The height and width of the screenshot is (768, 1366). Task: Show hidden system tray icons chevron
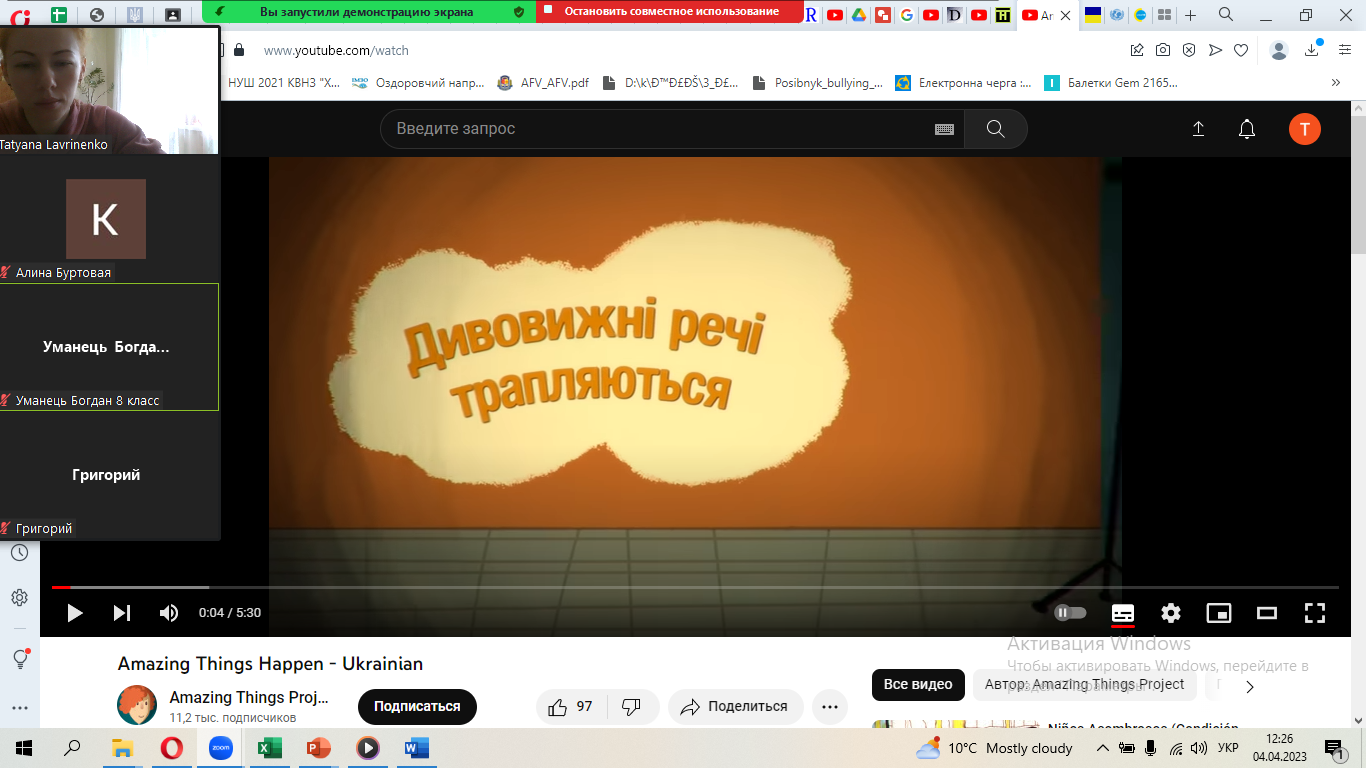click(x=1102, y=748)
